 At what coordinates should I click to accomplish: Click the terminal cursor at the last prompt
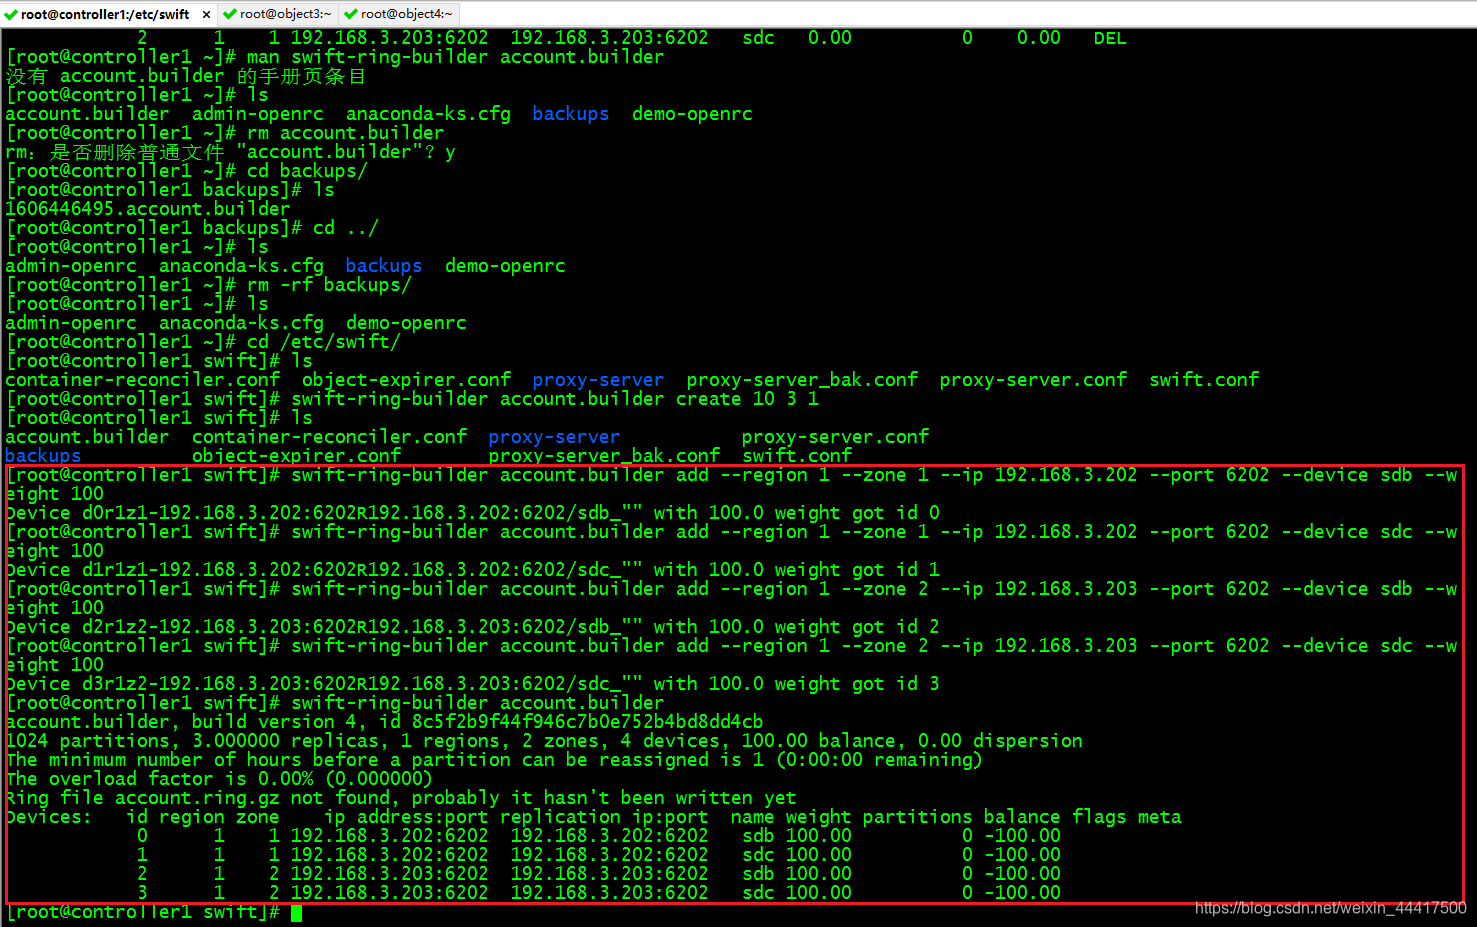pyautogui.click(x=297, y=912)
